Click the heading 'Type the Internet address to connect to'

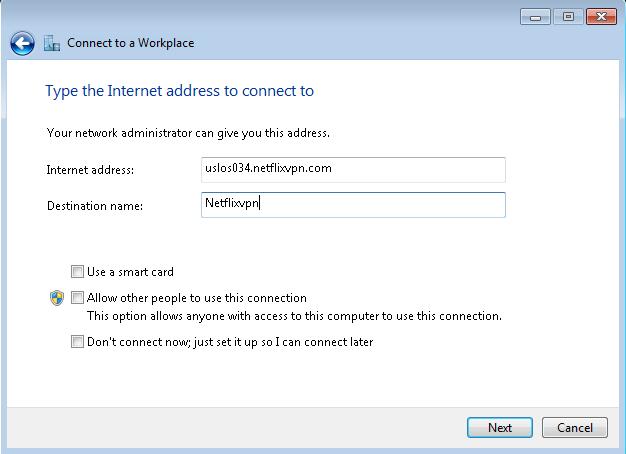tap(179, 91)
